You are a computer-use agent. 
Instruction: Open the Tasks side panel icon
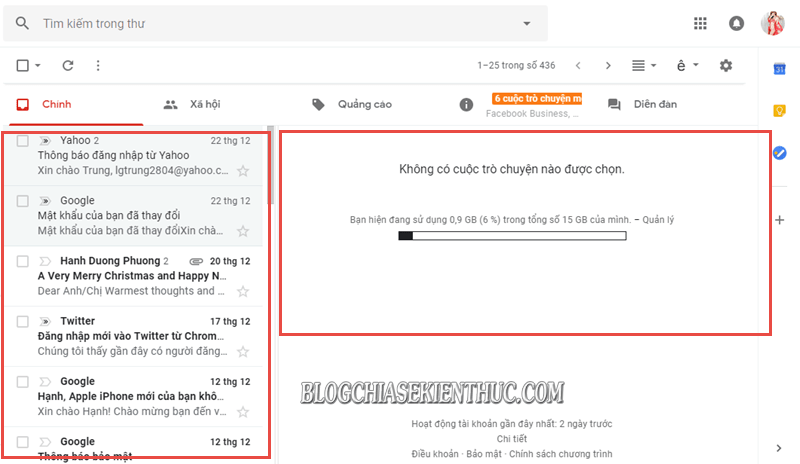(x=779, y=153)
